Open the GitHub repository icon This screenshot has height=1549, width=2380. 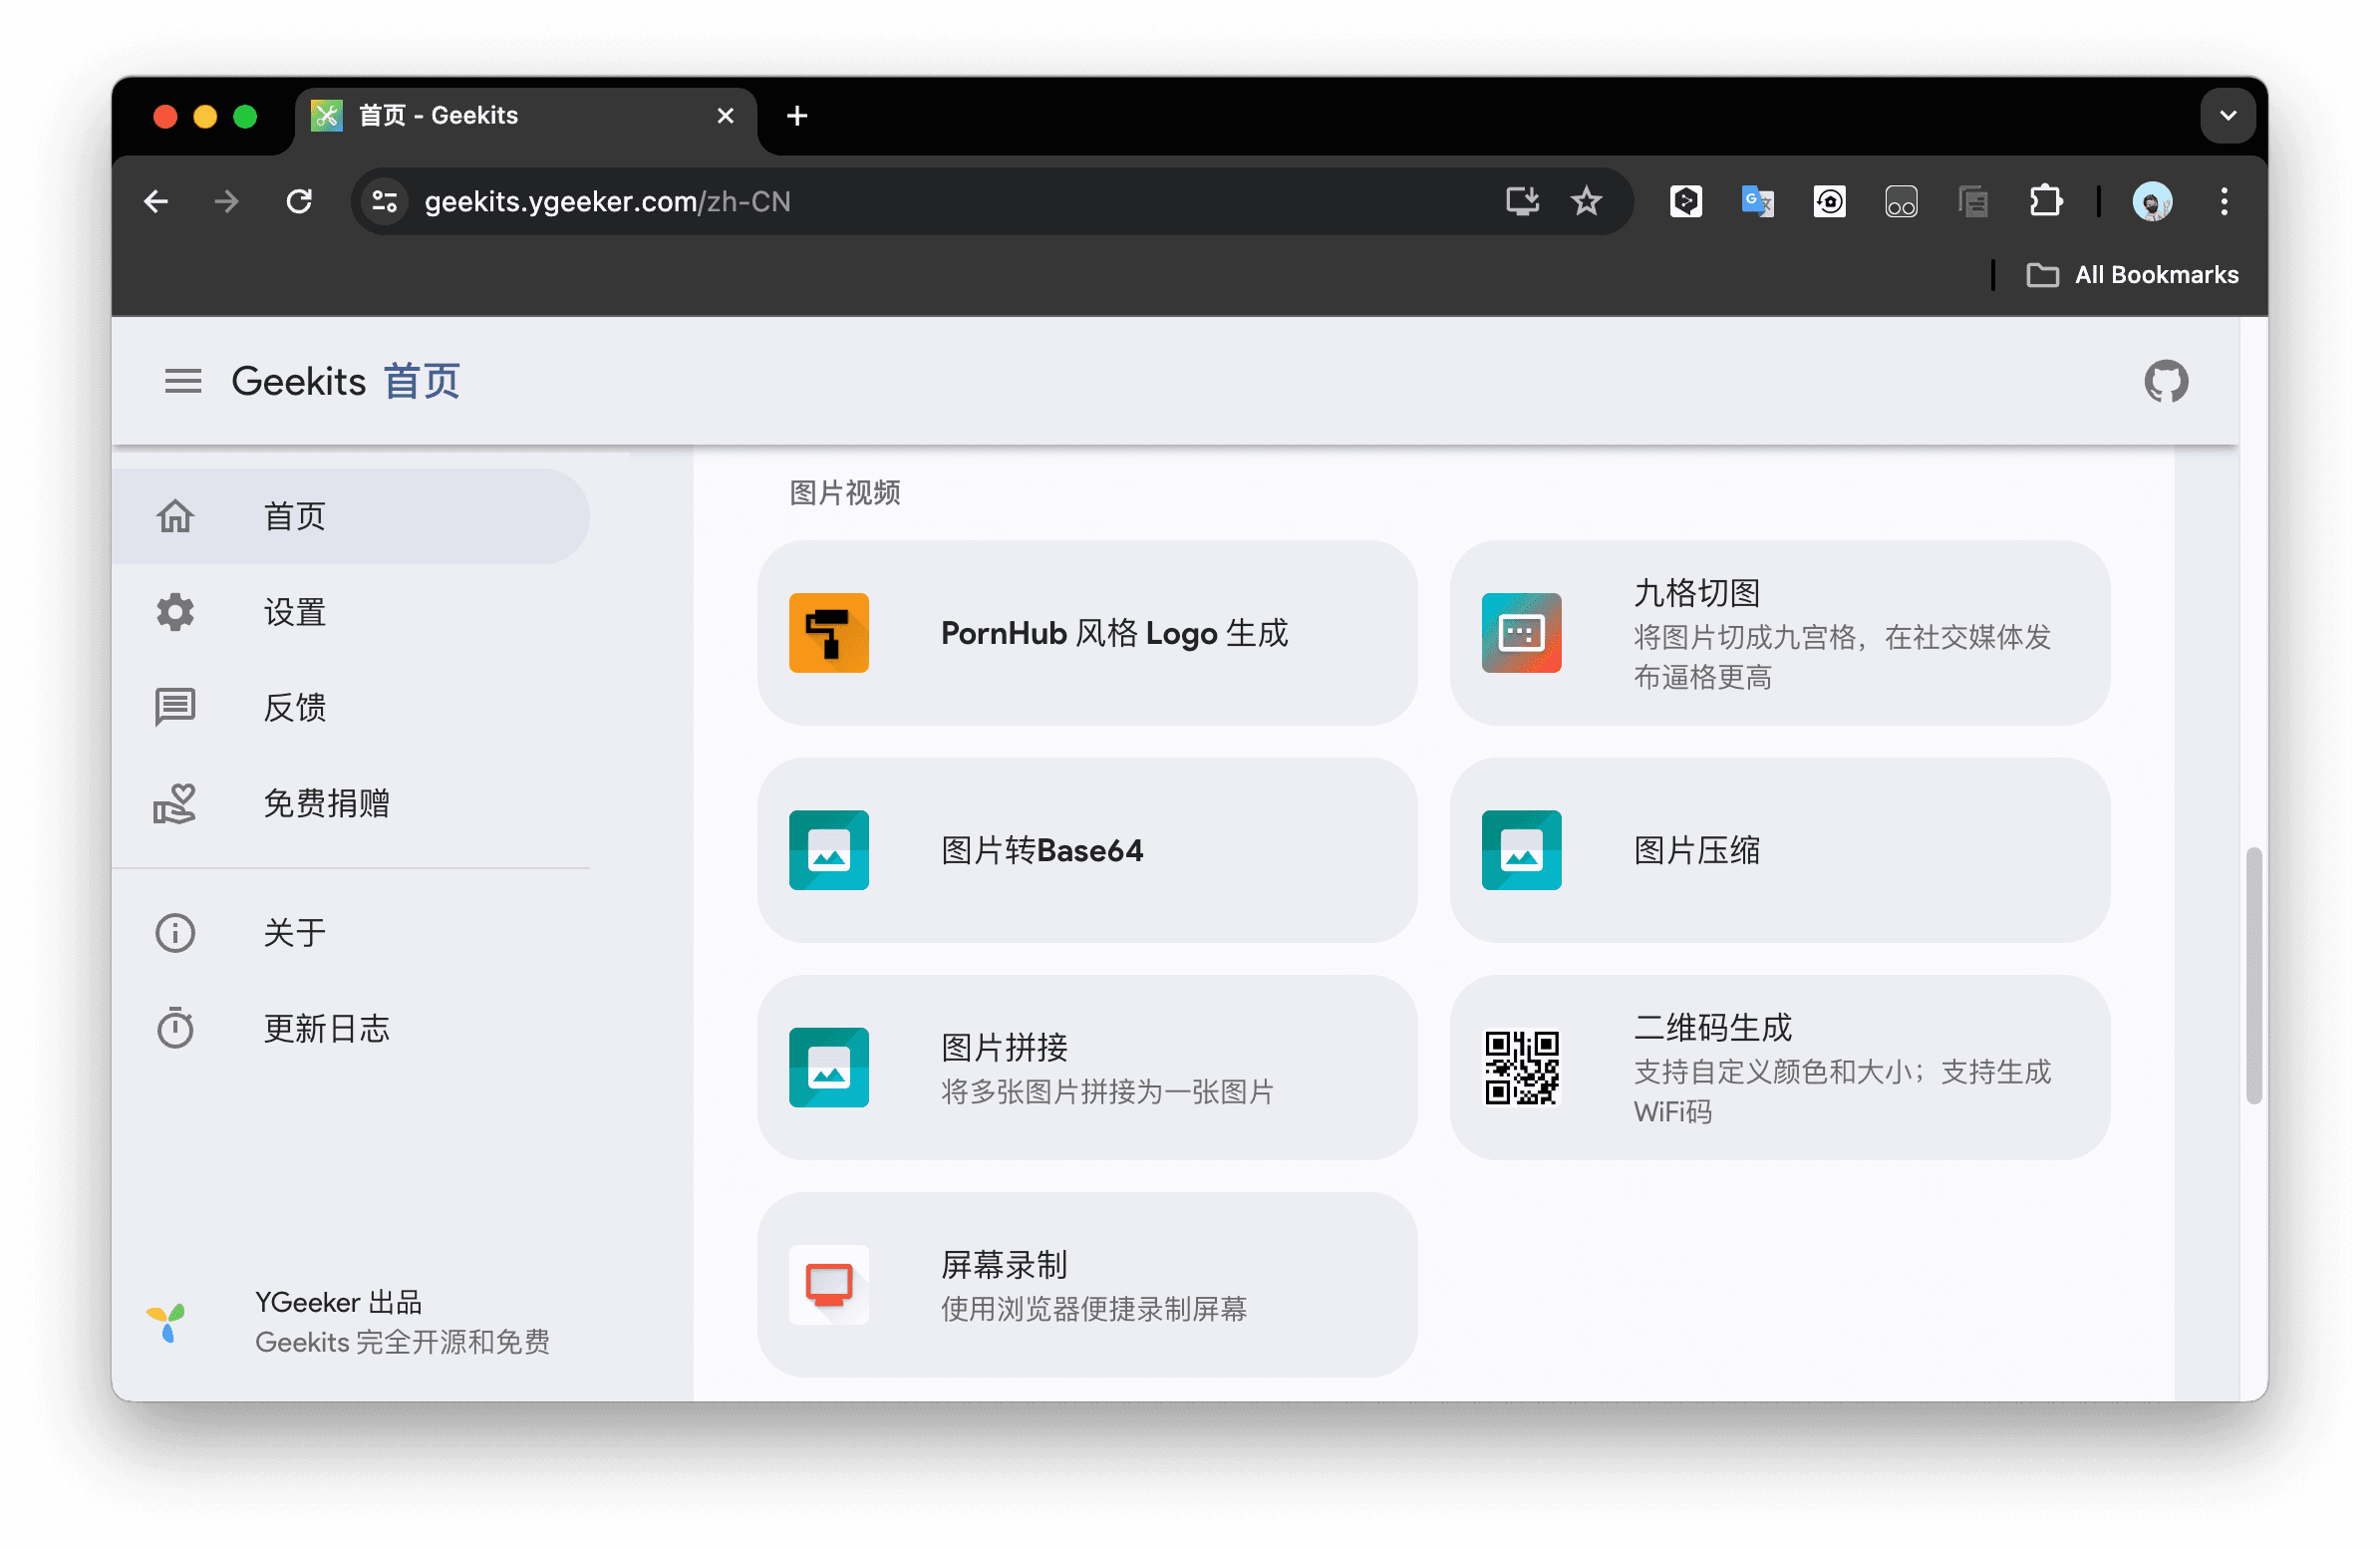click(x=2165, y=381)
